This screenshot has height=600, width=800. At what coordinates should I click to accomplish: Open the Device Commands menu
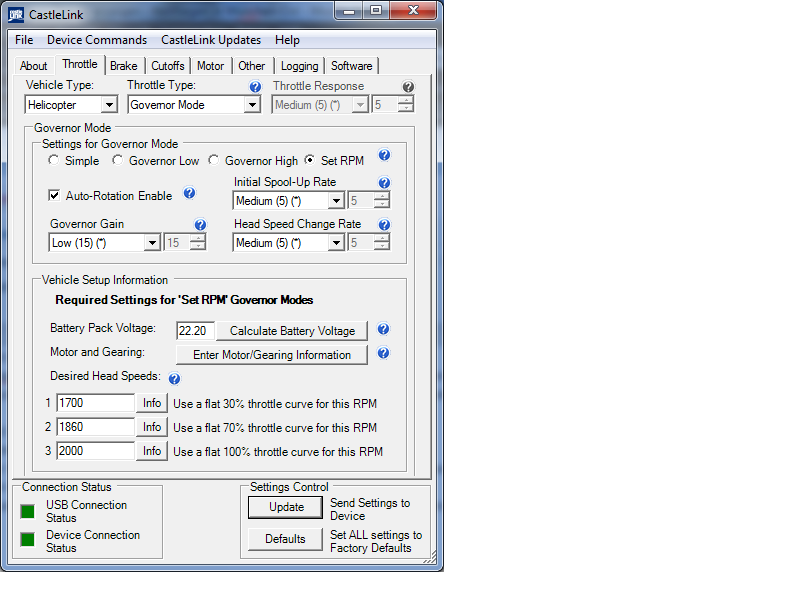pyautogui.click(x=97, y=40)
